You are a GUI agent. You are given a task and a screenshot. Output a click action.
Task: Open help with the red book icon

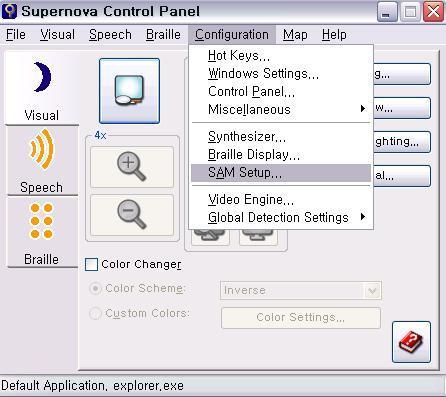point(411,342)
